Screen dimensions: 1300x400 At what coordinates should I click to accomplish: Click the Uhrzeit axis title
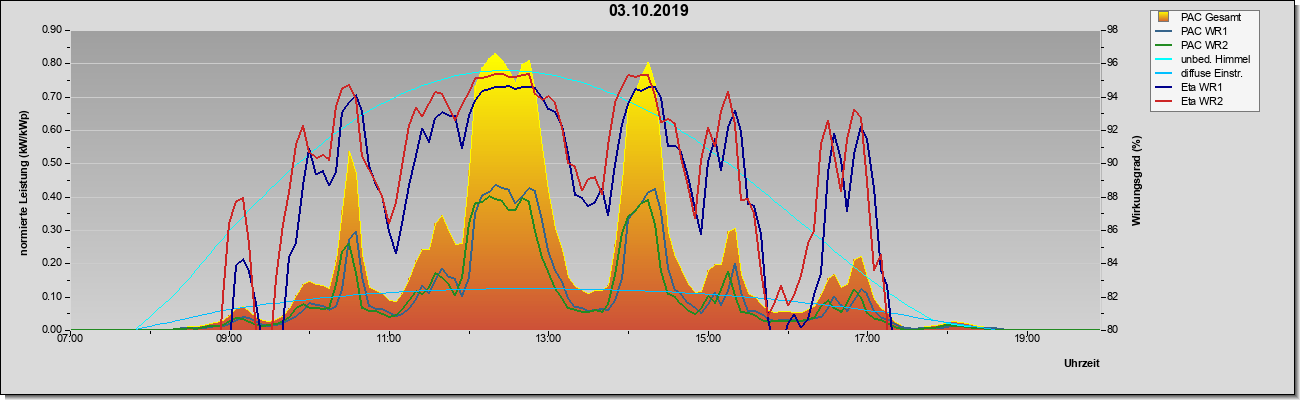[x=1082, y=364]
